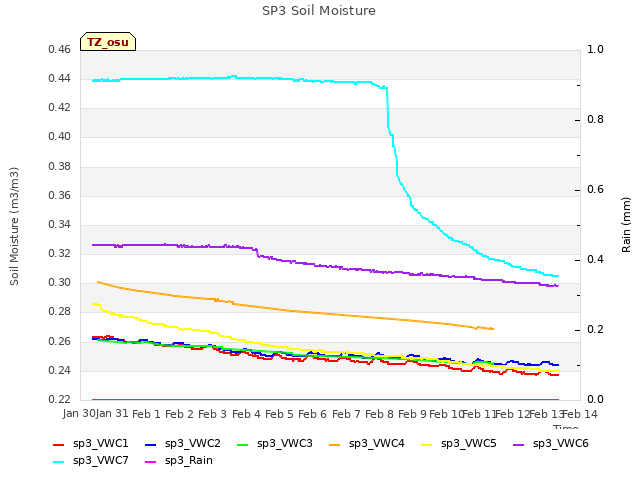Image resolution: width=640 pixels, height=480 pixels.
Task: Click the 1.0 right axis value
Action: click(x=595, y=50)
